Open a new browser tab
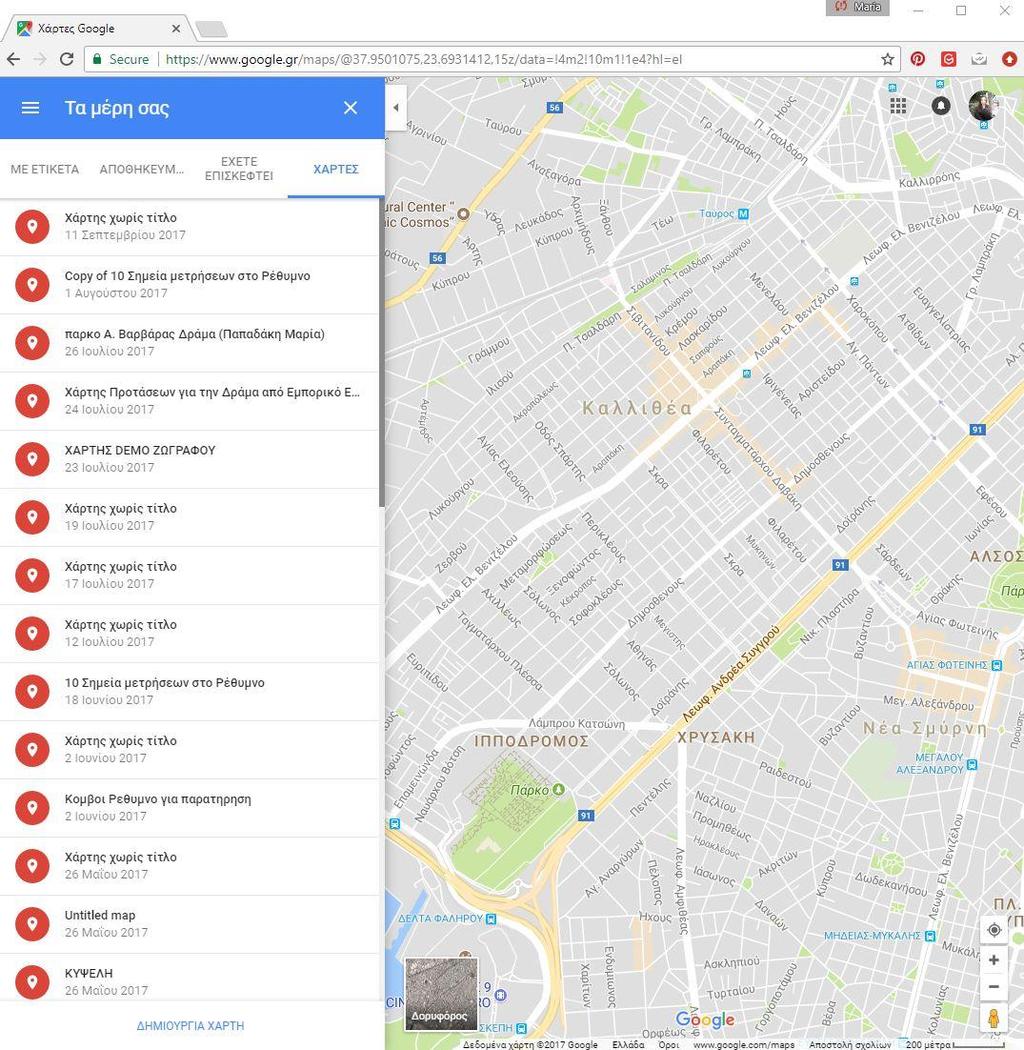1024x1050 pixels. tap(211, 29)
